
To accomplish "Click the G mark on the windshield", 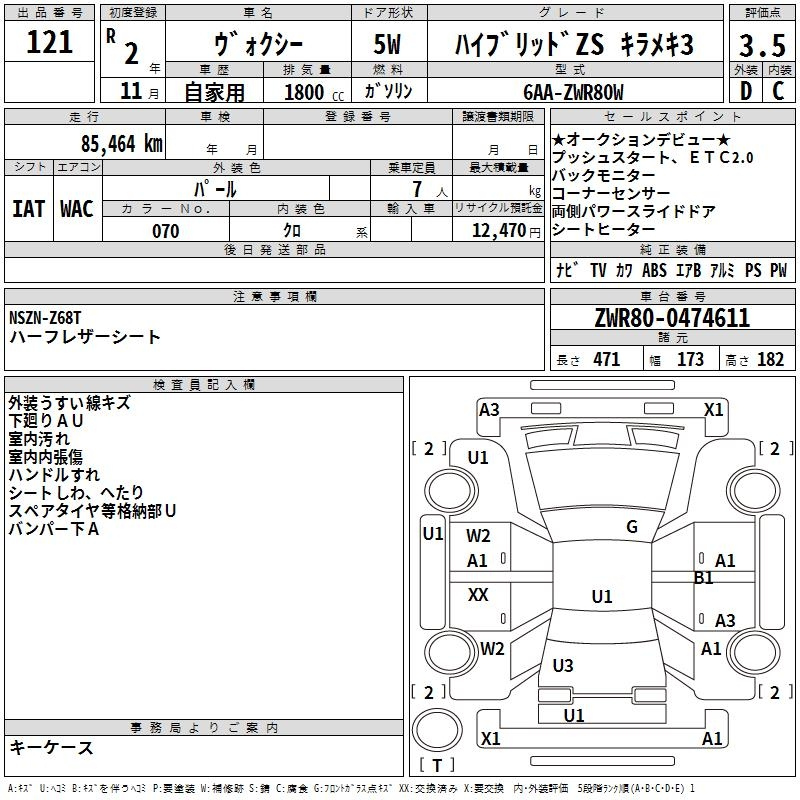I will pyautogui.click(x=631, y=527).
